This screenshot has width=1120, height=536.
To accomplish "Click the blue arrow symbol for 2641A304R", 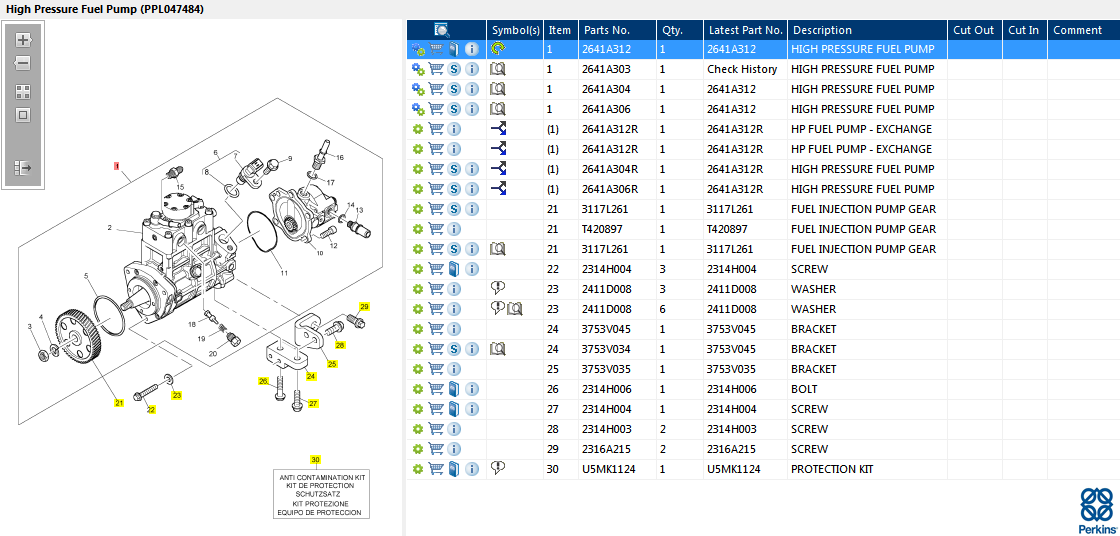I will [499, 169].
